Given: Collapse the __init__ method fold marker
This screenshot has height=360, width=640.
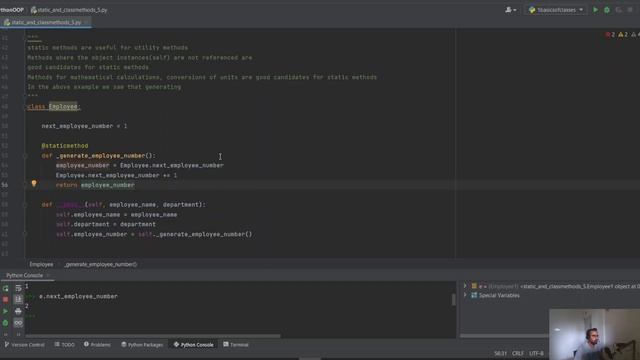Looking at the screenshot, I should (25, 204).
